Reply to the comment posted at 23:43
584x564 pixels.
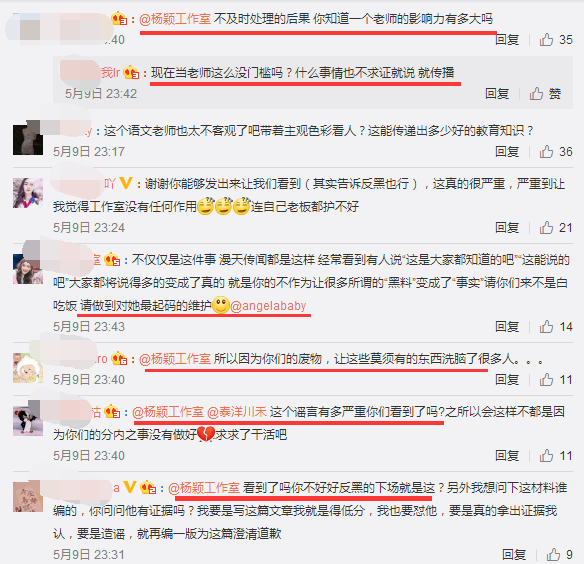[x=507, y=327]
